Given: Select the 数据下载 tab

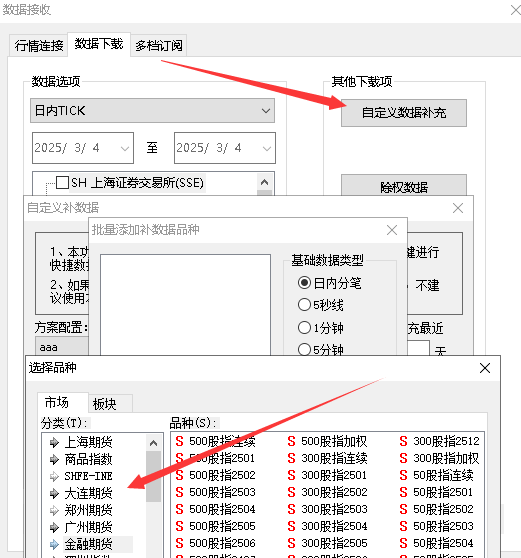Looking at the screenshot, I should [x=99, y=44].
